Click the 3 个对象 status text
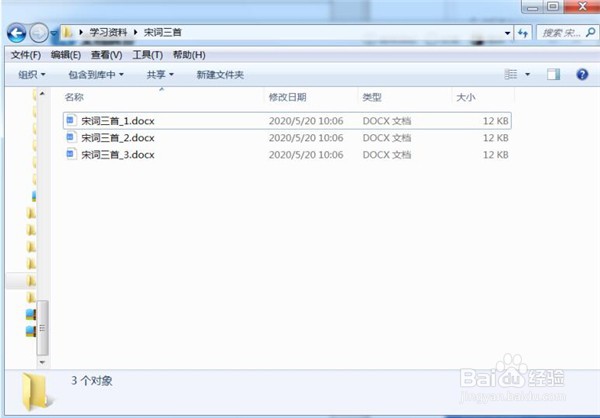This screenshot has width=600, height=418. tap(92, 380)
